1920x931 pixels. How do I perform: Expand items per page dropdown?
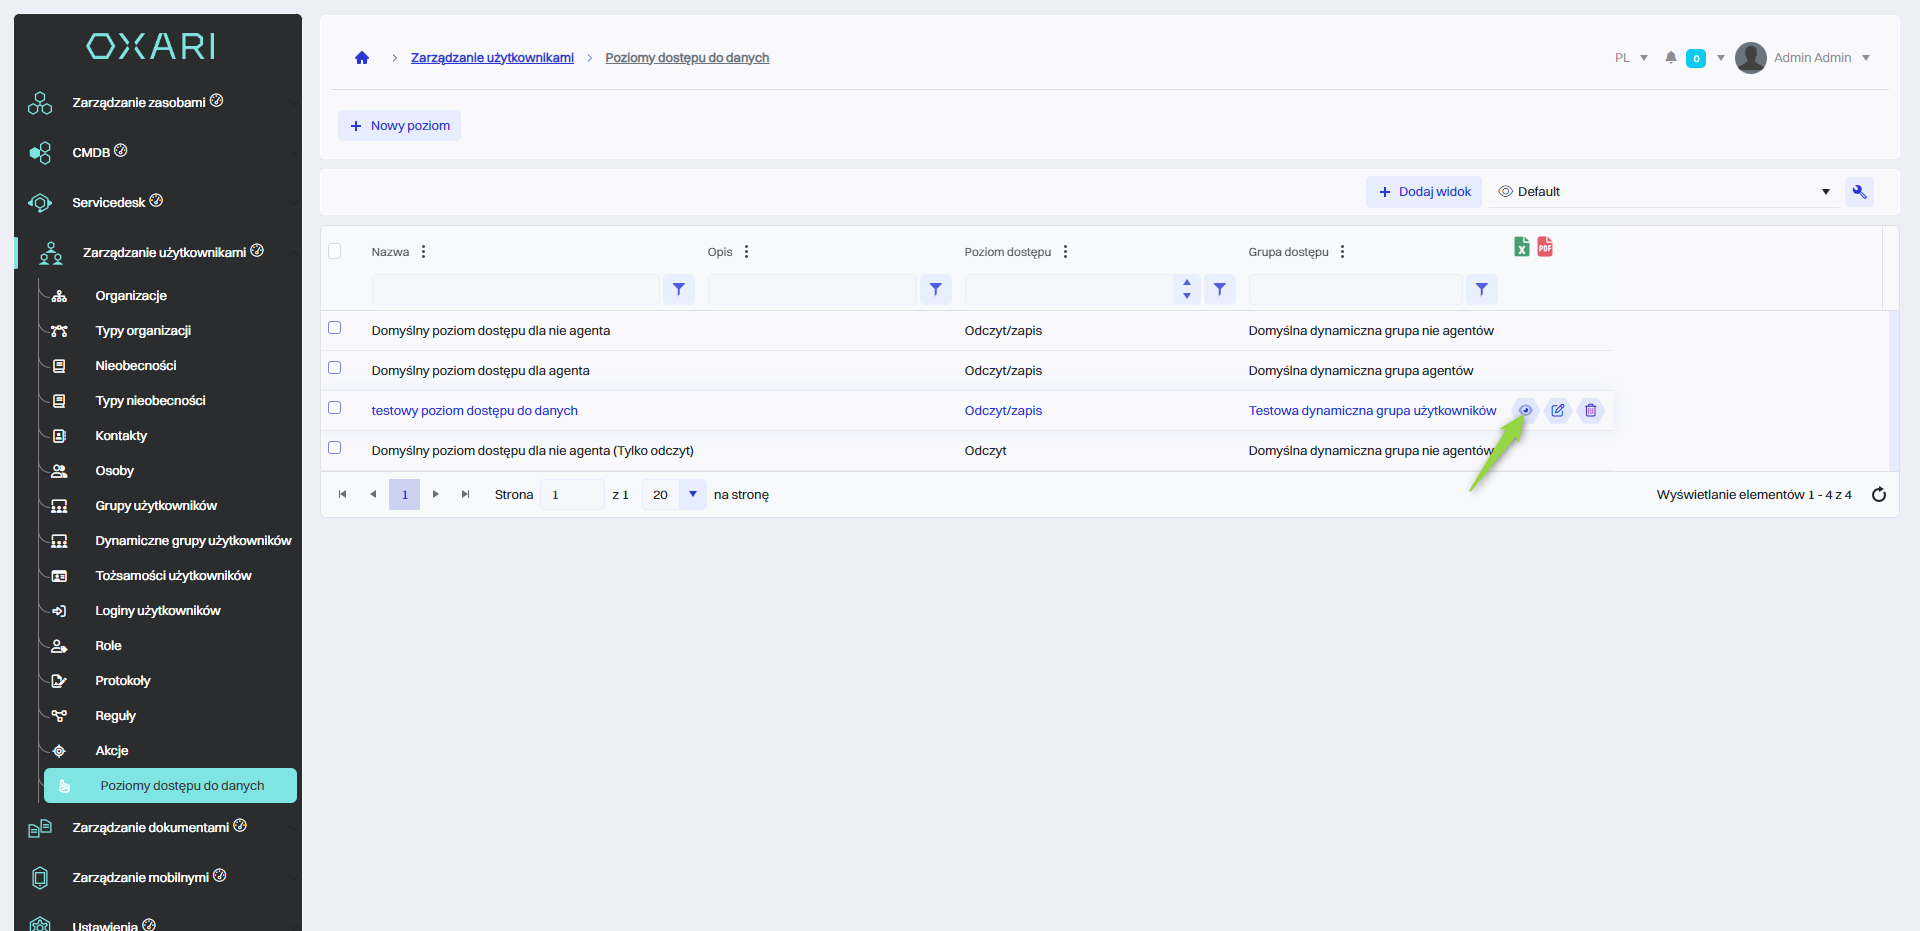coord(692,495)
